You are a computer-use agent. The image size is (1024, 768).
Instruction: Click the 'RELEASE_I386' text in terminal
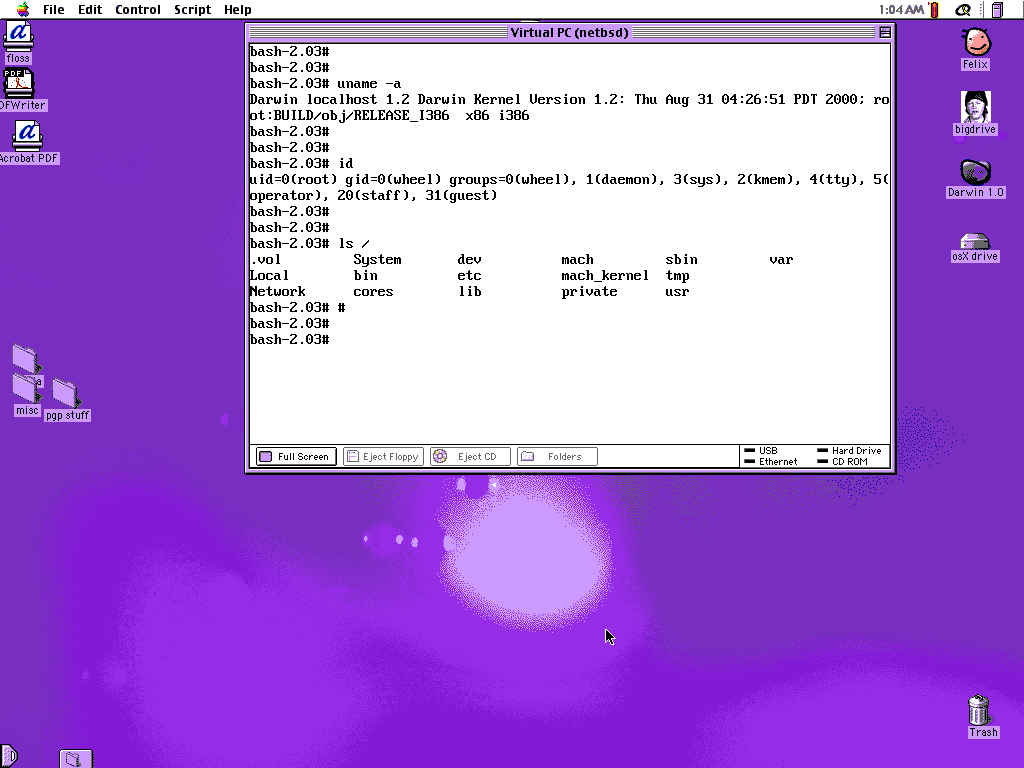pos(401,116)
